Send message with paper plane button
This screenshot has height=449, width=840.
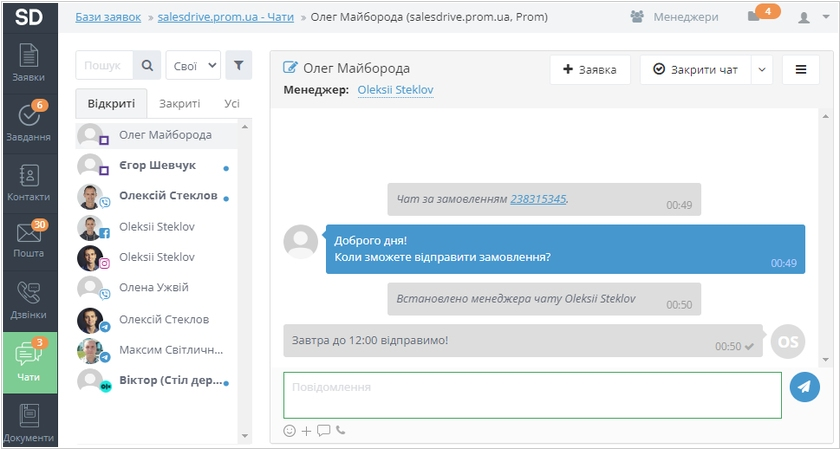point(804,388)
